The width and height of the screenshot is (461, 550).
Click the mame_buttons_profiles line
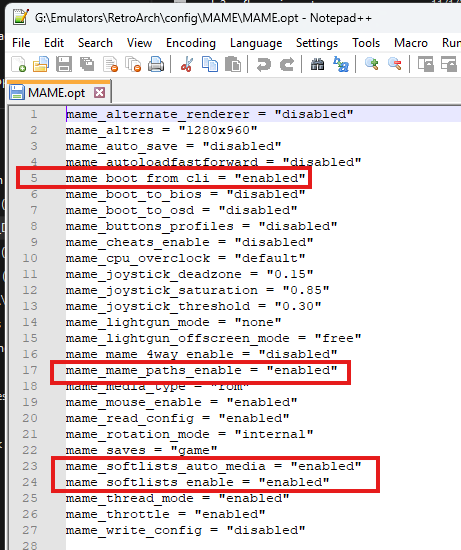(201, 226)
